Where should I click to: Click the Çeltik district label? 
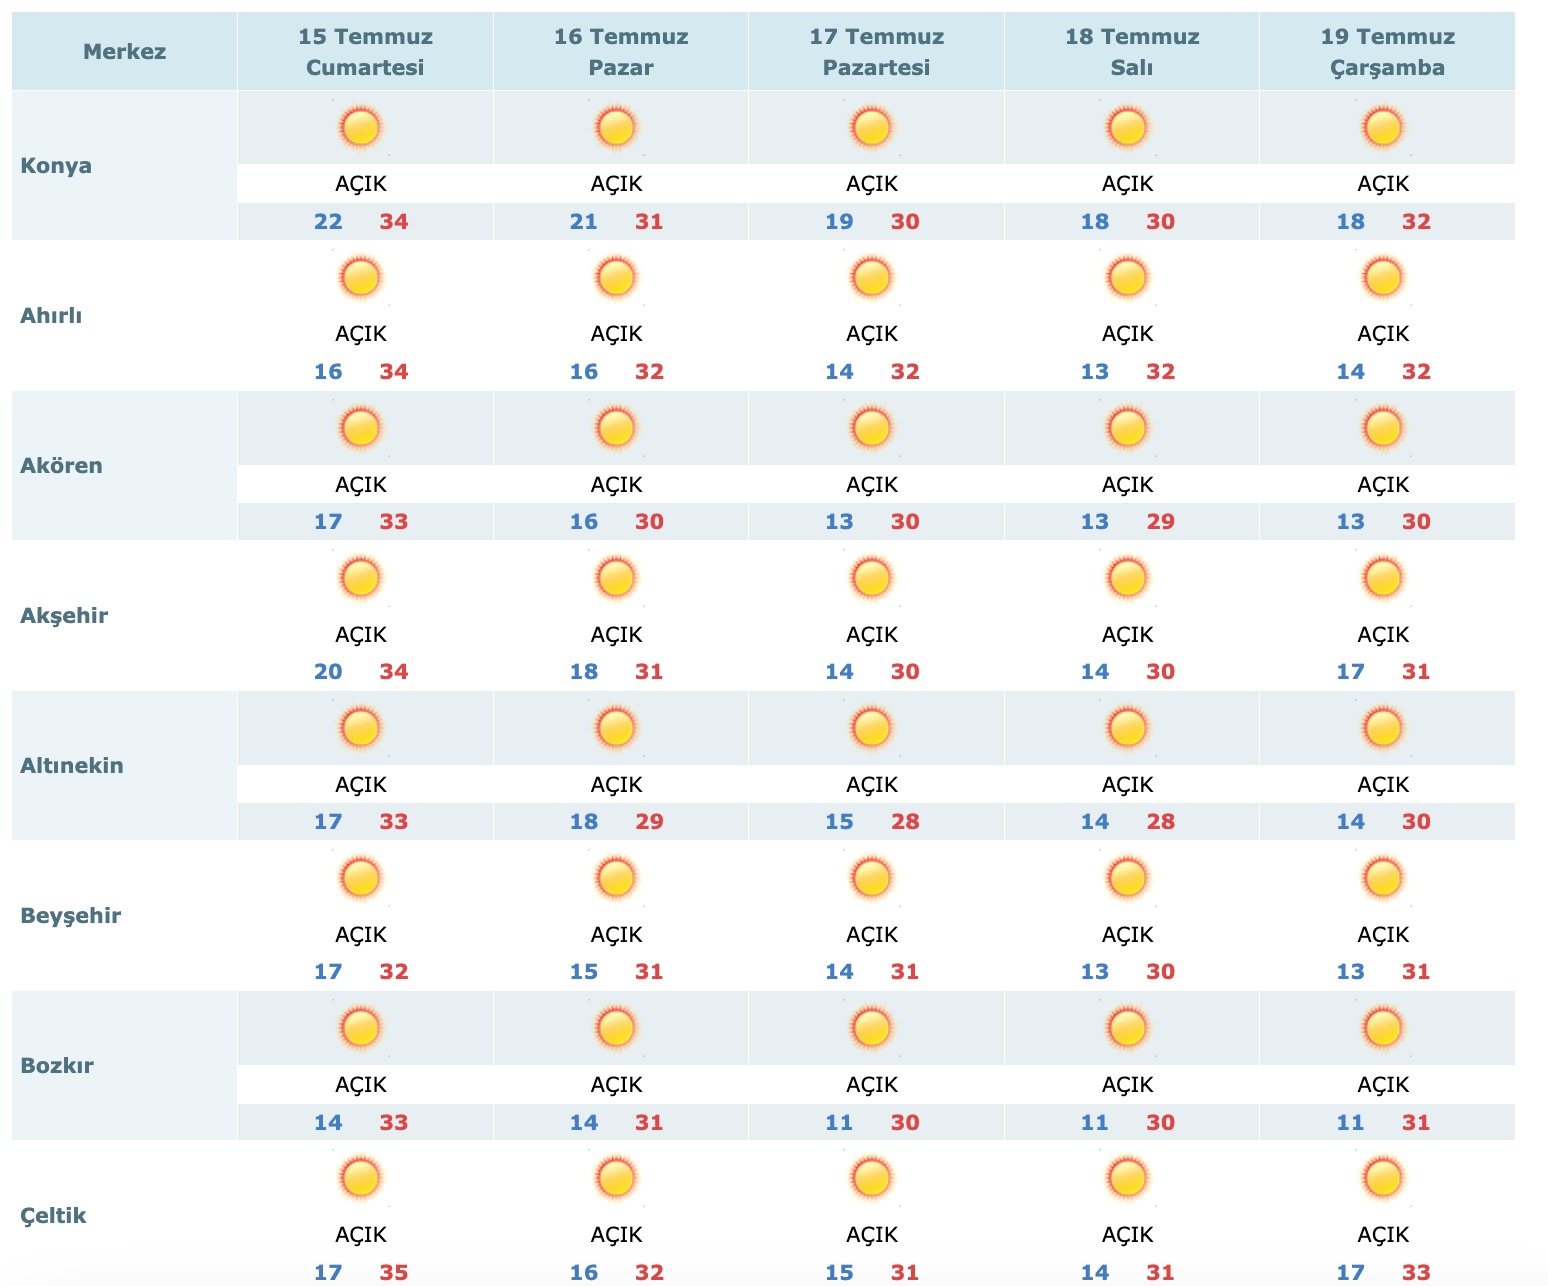[53, 1216]
